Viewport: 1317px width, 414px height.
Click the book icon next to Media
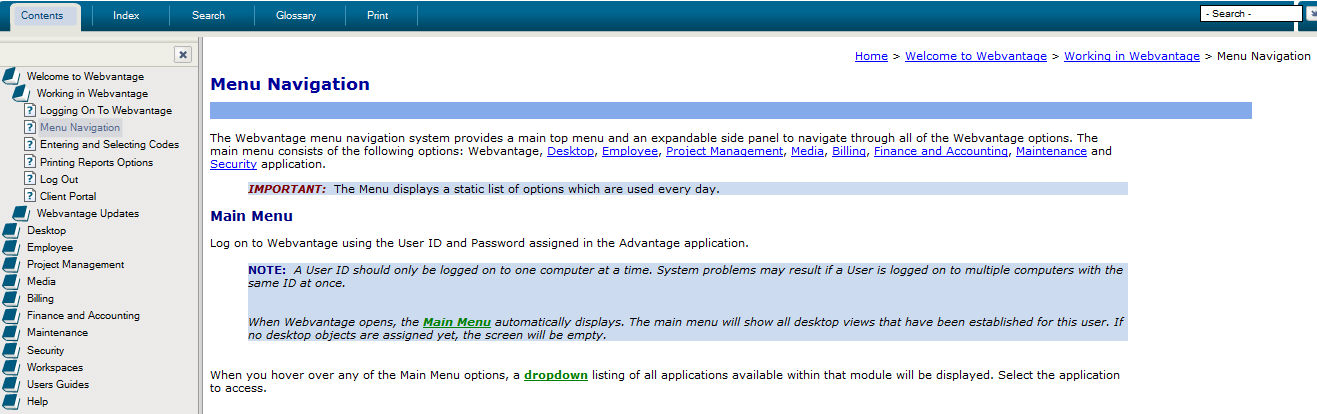(x=11, y=282)
